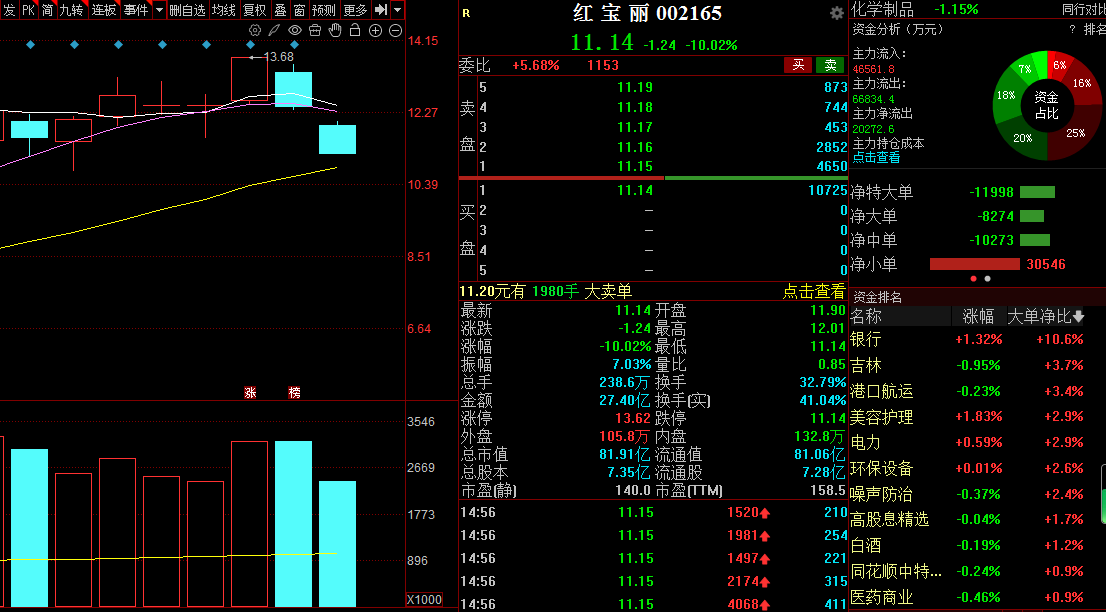Image resolution: width=1106 pixels, height=612 pixels.
Task: Open the 预测 forecast tool
Action: (324, 10)
